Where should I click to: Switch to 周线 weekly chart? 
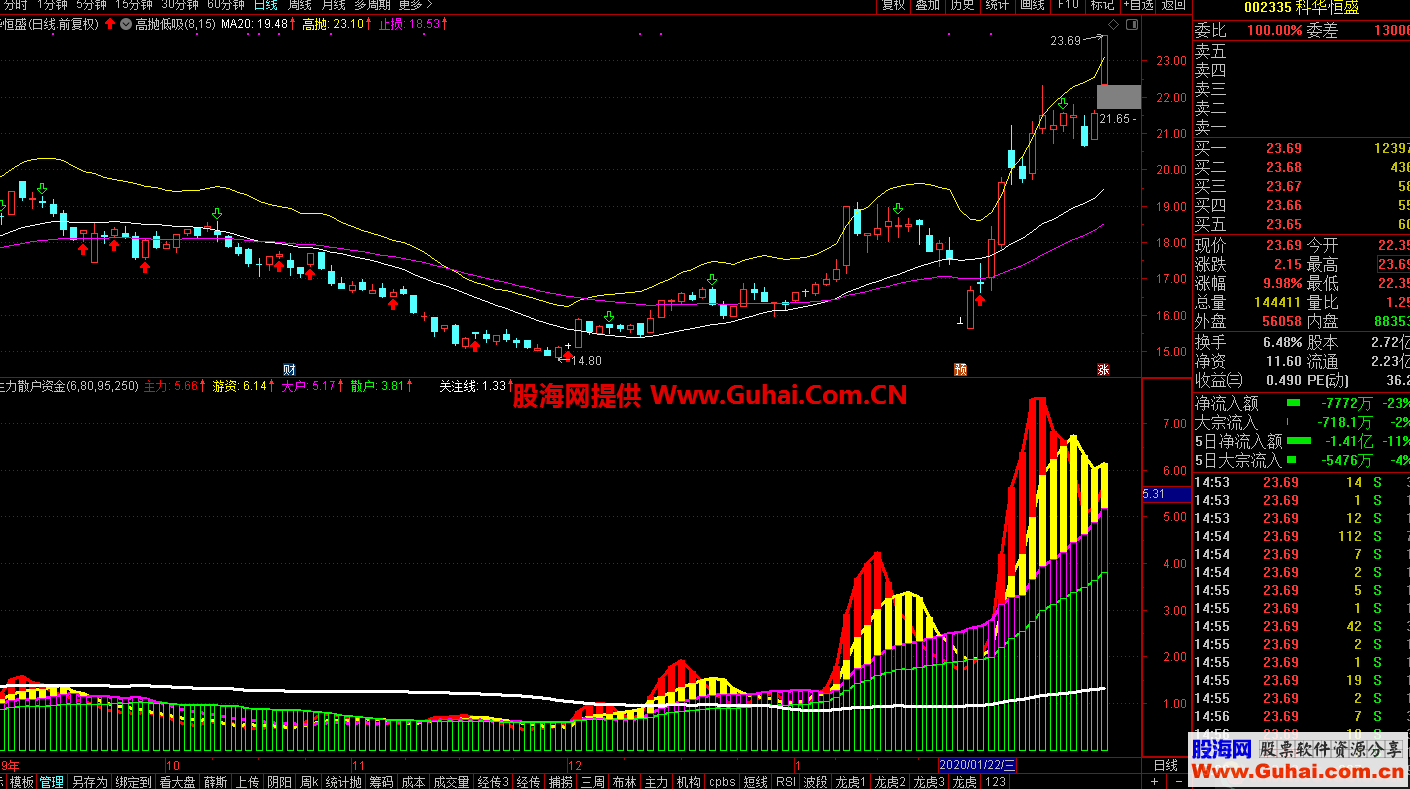click(299, 5)
